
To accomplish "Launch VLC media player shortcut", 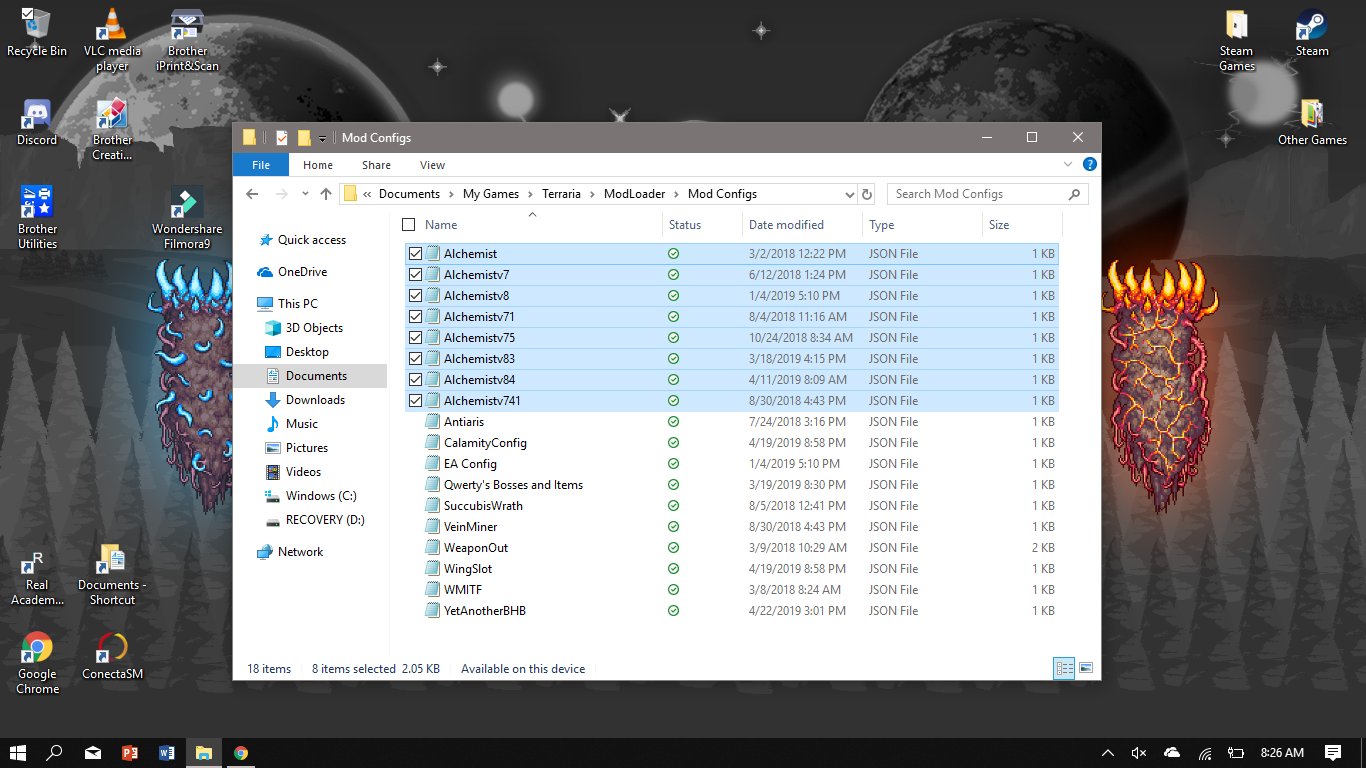I will tap(112, 40).
